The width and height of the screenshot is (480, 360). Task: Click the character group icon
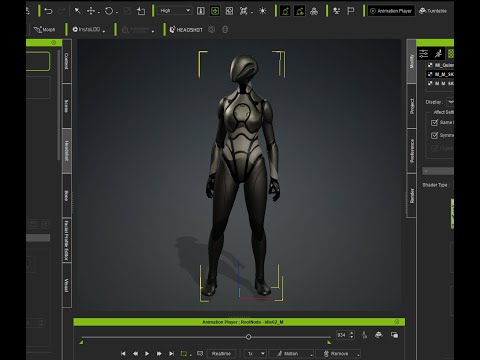314,11
